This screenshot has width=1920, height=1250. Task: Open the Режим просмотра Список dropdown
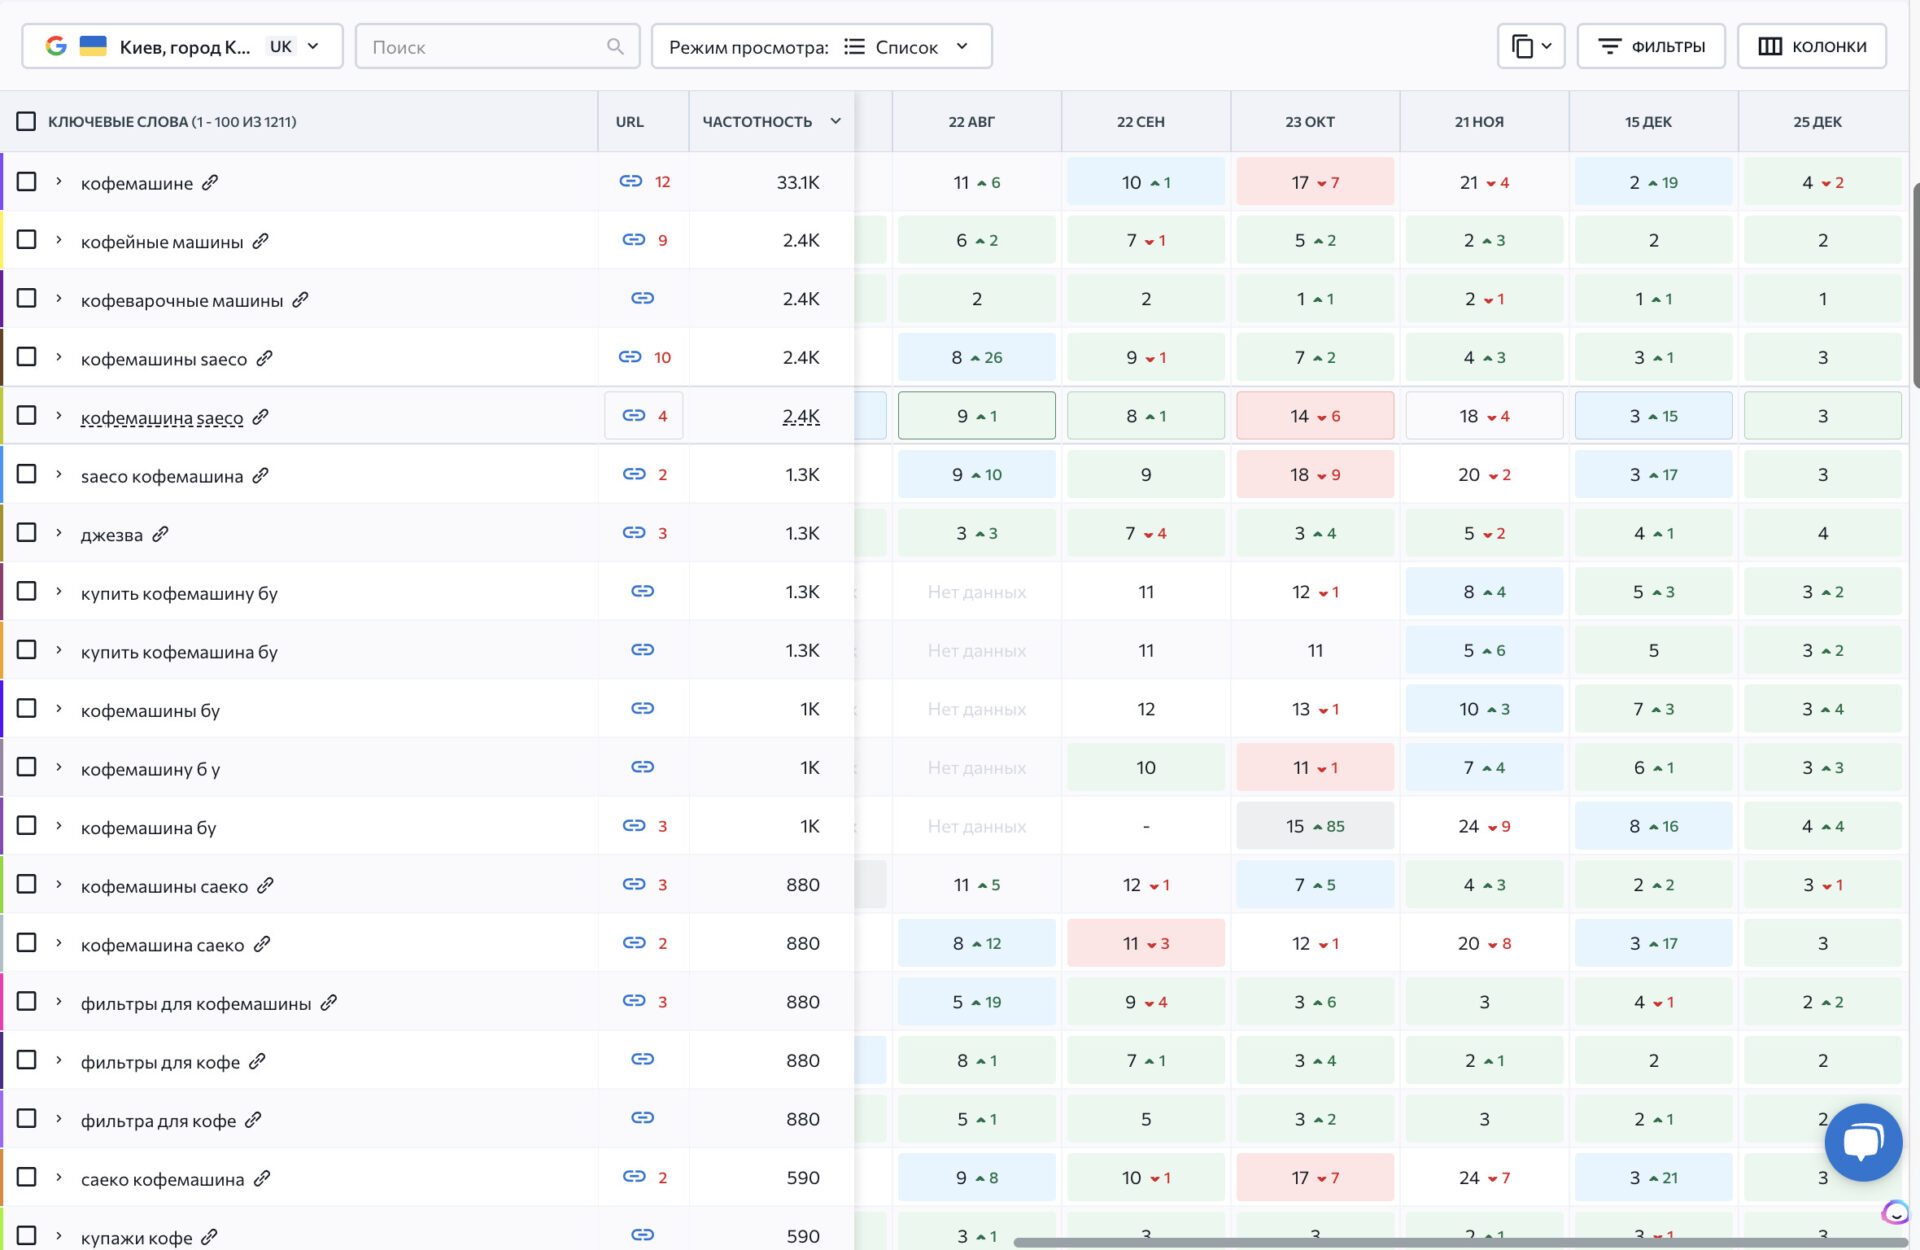(821, 46)
